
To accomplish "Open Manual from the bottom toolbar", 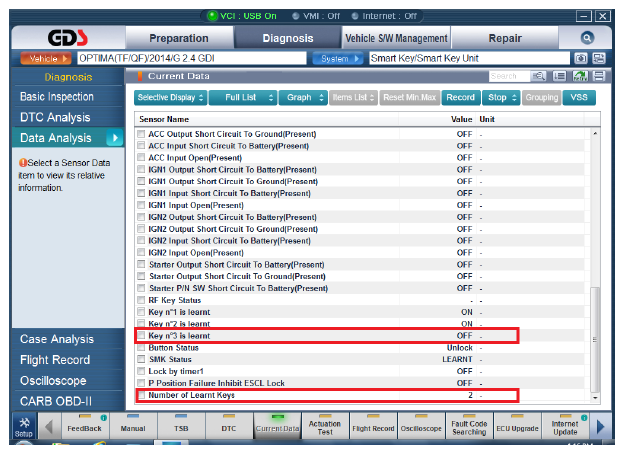I will coord(133,427).
